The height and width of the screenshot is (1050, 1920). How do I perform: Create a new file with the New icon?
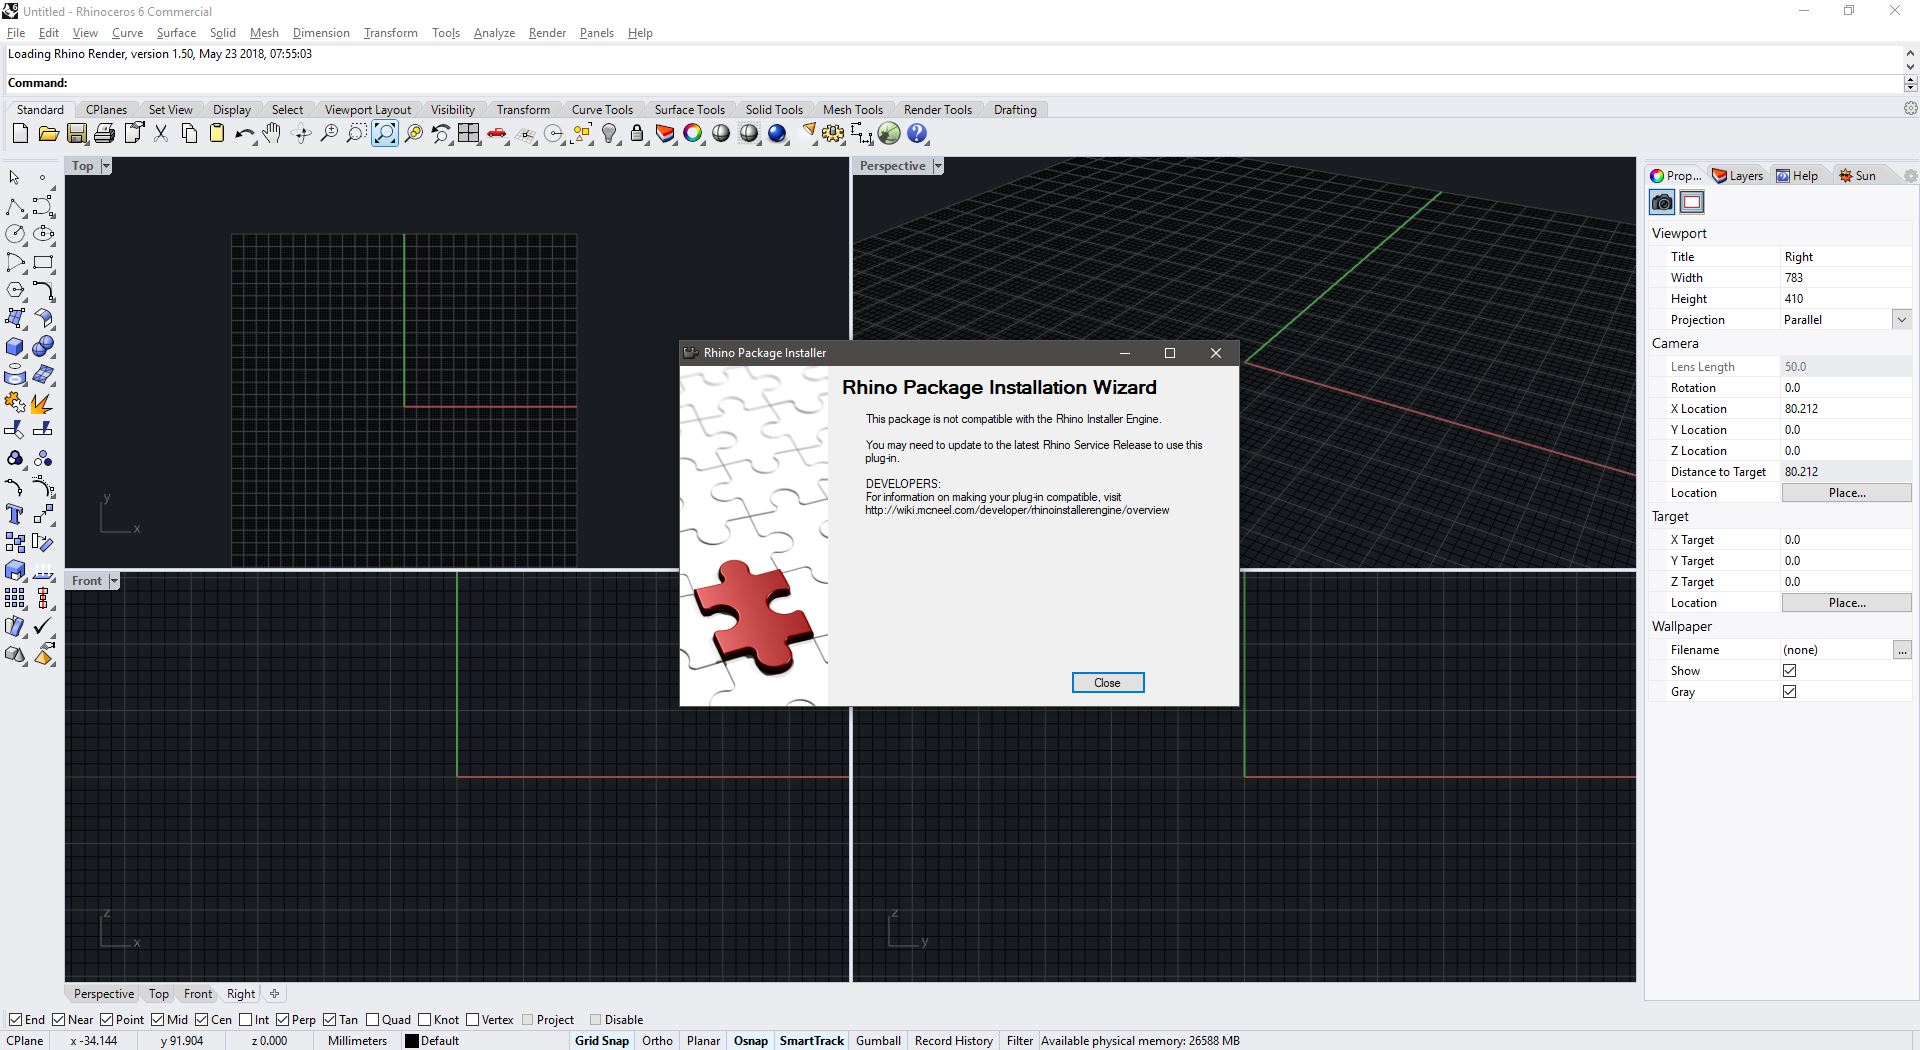[20, 134]
